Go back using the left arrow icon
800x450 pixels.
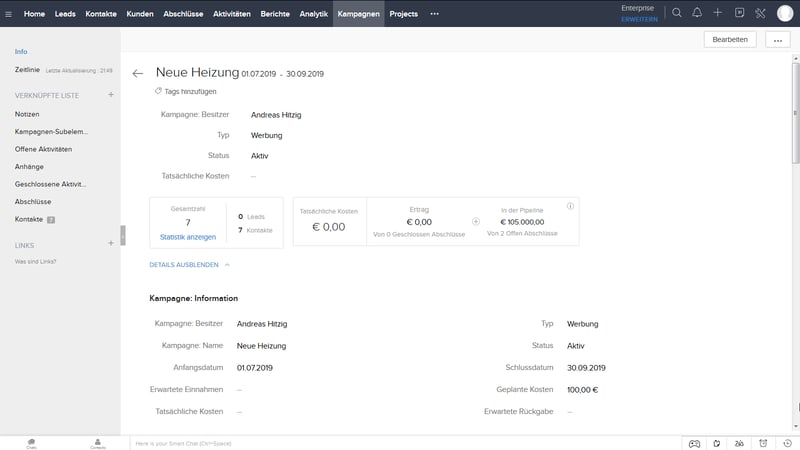click(x=138, y=73)
